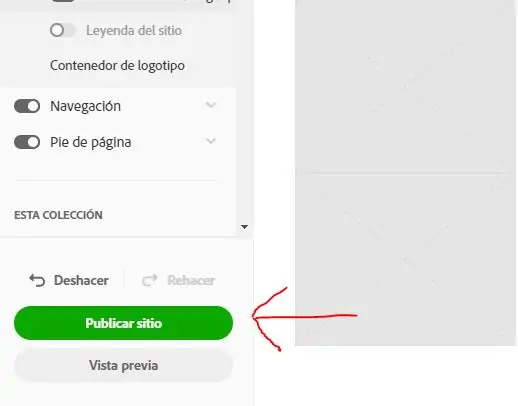This screenshot has width=518, height=406.
Task: Click the Deshacer undo arrow icon
Action: 37,280
